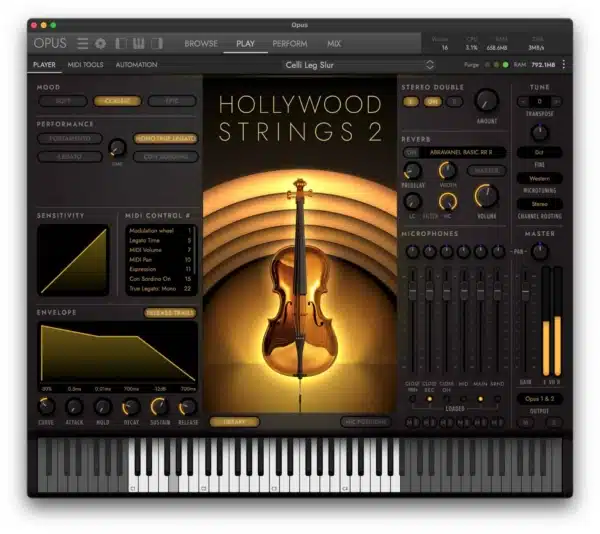Click the reverb Predelay knob
Image resolution: width=600 pixels, height=534 pixels.
412,171
